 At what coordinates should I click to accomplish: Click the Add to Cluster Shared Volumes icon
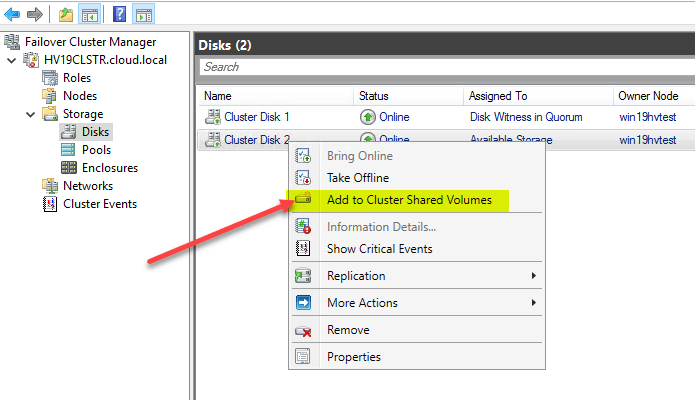(x=303, y=198)
